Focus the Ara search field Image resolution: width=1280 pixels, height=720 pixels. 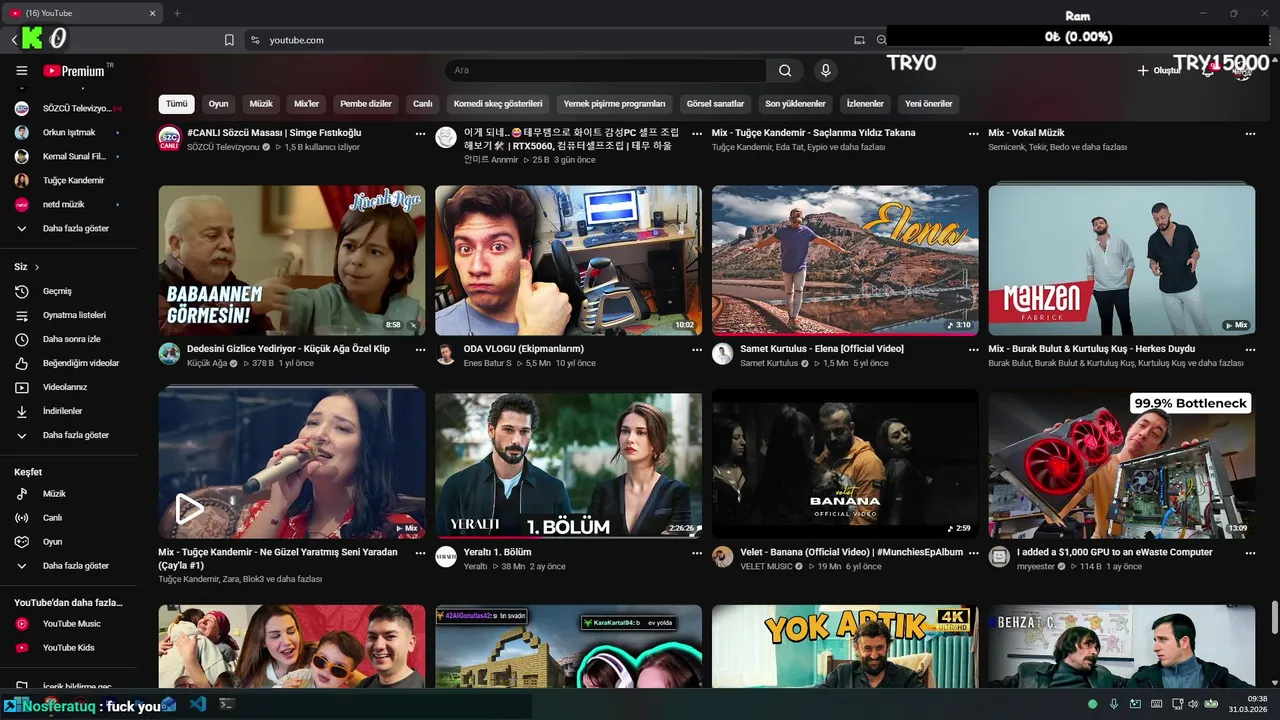click(606, 71)
